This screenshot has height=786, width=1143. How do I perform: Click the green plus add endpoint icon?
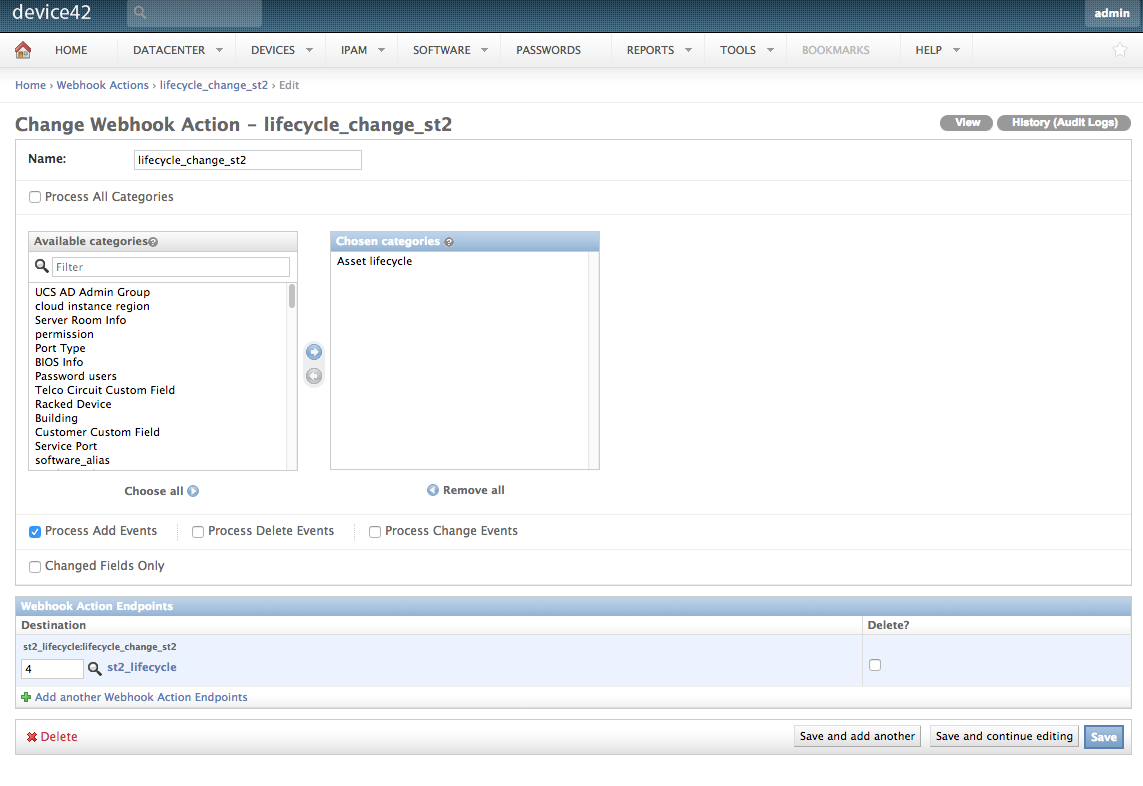tap(26, 697)
